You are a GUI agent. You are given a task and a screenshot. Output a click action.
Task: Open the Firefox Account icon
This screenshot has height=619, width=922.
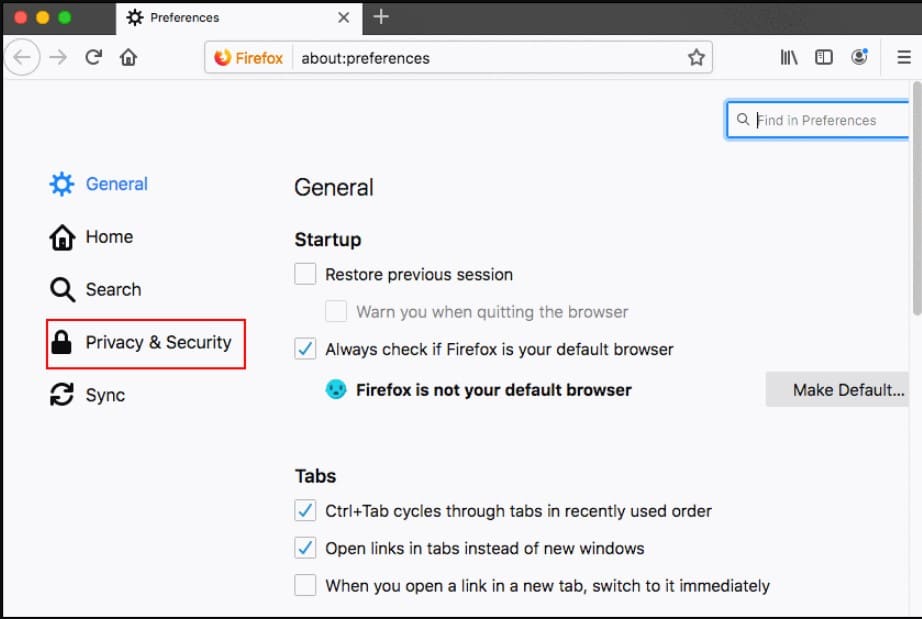coord(858,57)
